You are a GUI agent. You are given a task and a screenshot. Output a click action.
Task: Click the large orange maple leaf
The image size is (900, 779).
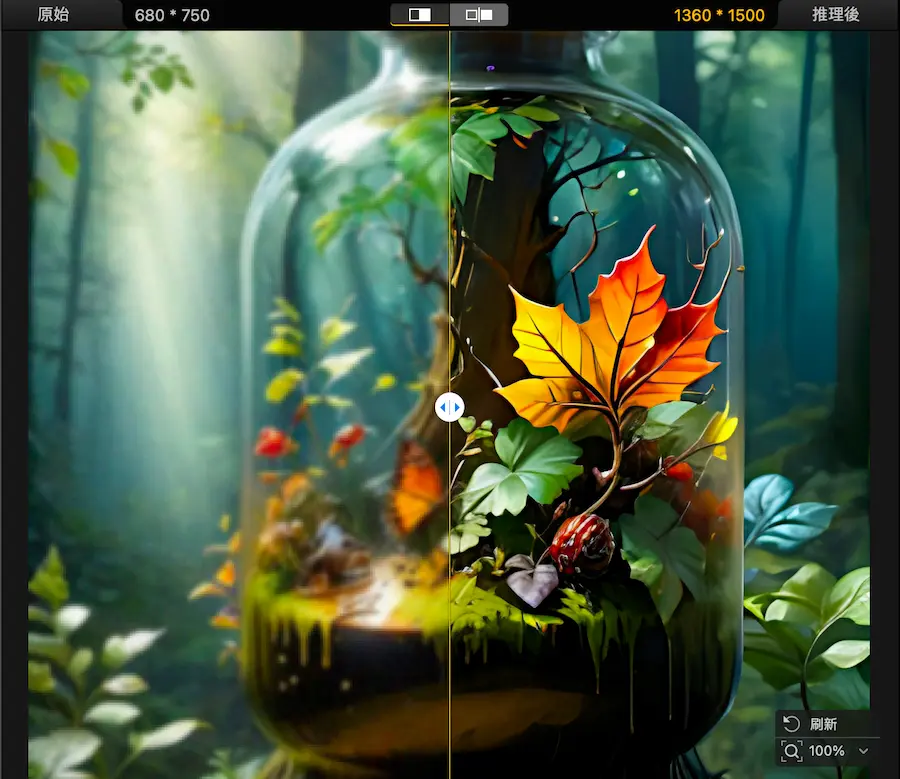point(610,330)
